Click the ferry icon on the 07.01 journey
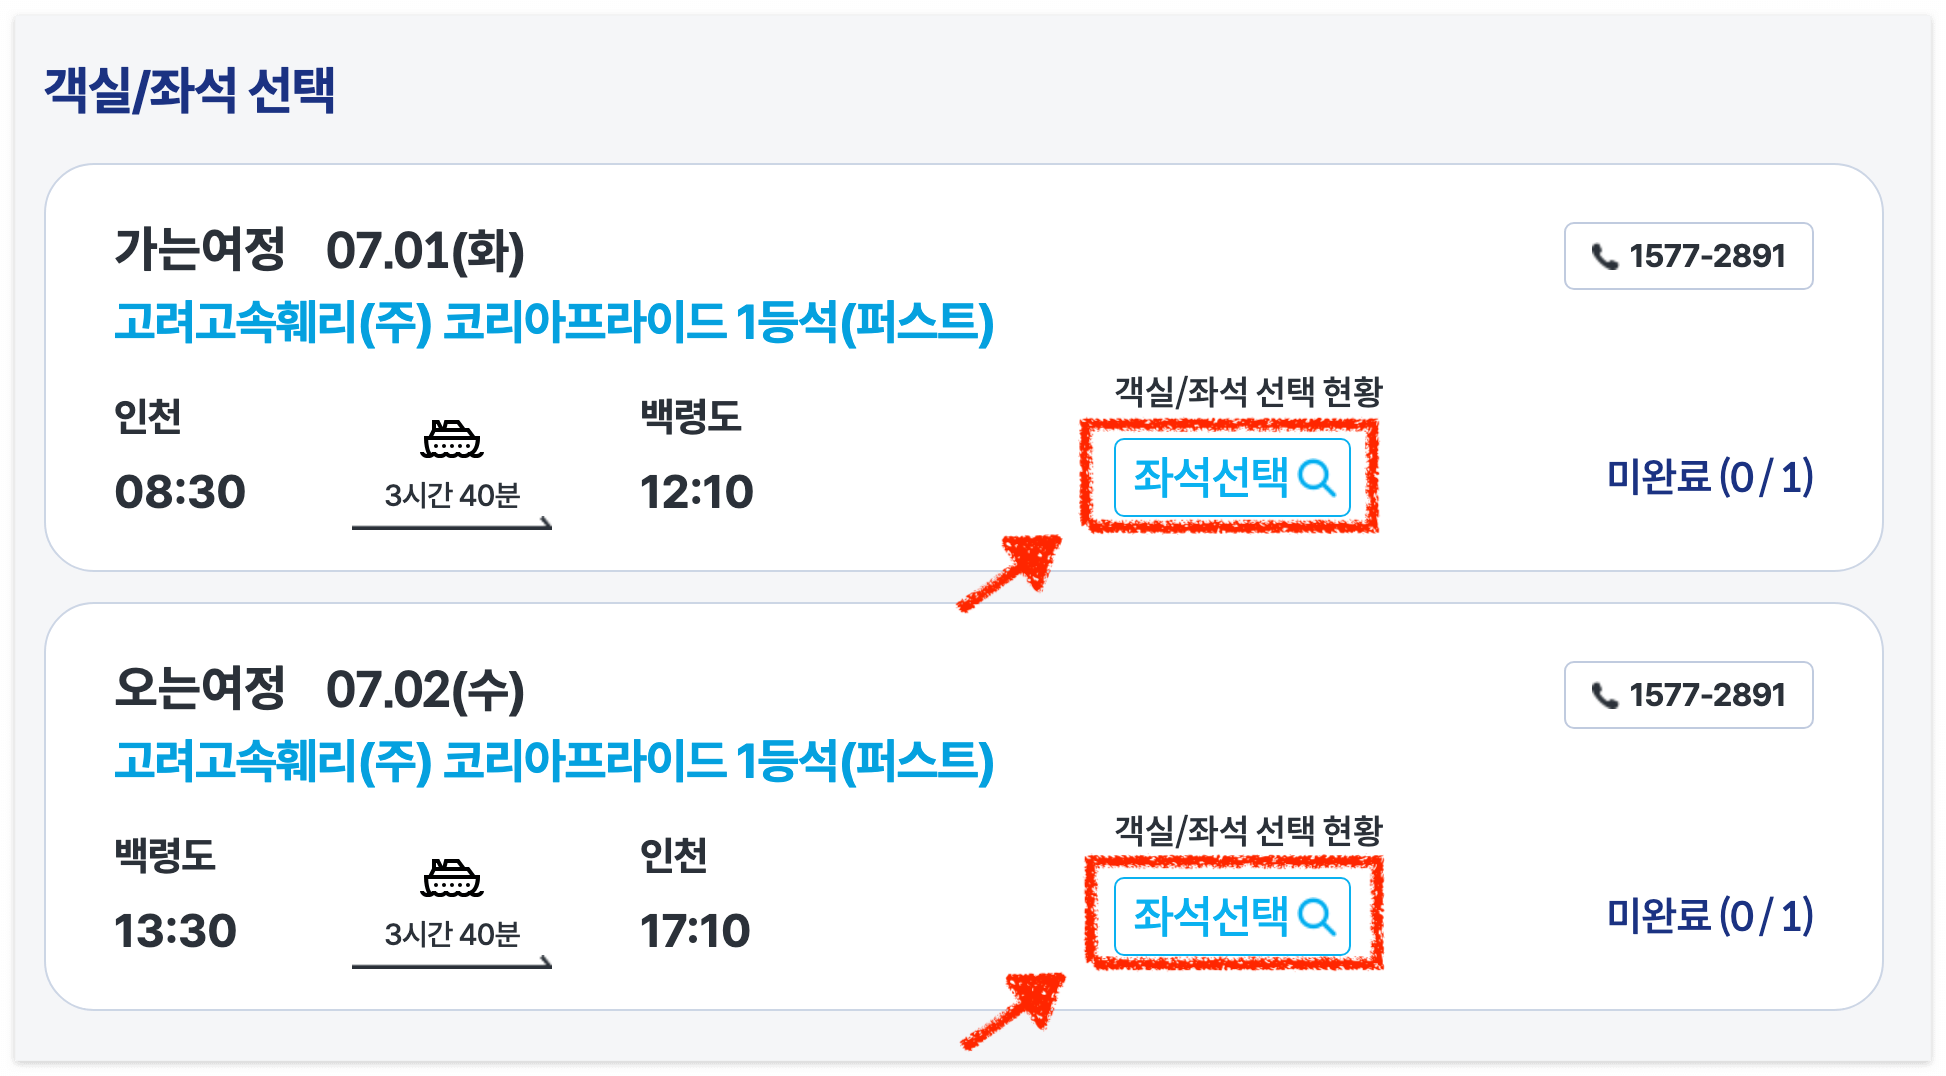The width and height of the screenshot is (1946, 1076). (x=453, y=438)
